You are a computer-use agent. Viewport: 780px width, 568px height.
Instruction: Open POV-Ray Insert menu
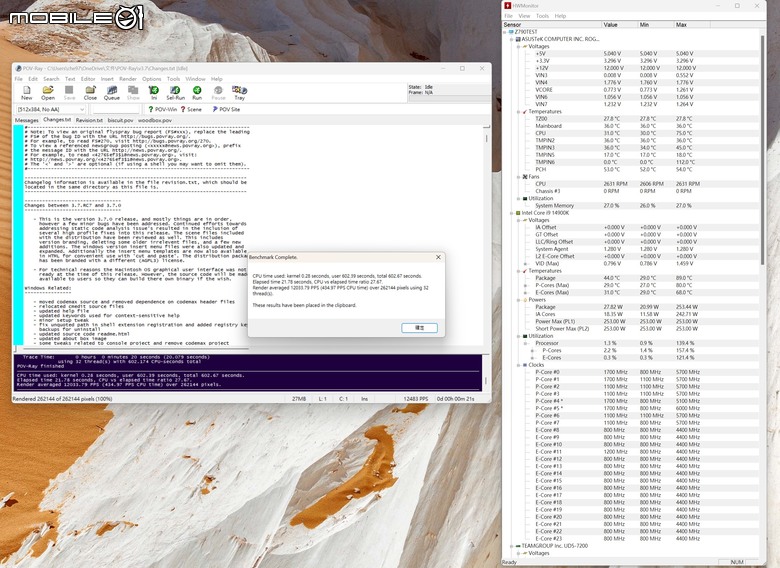click(x=107, y=79)
